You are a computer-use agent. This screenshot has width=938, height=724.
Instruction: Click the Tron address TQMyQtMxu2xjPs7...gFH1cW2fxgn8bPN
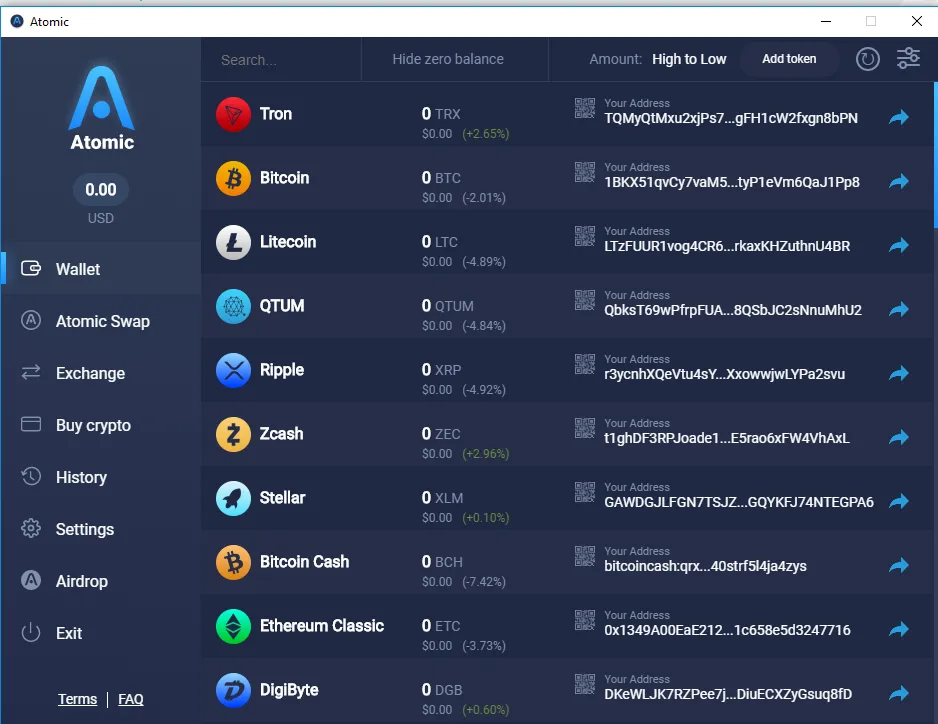(x=730, y=118)
